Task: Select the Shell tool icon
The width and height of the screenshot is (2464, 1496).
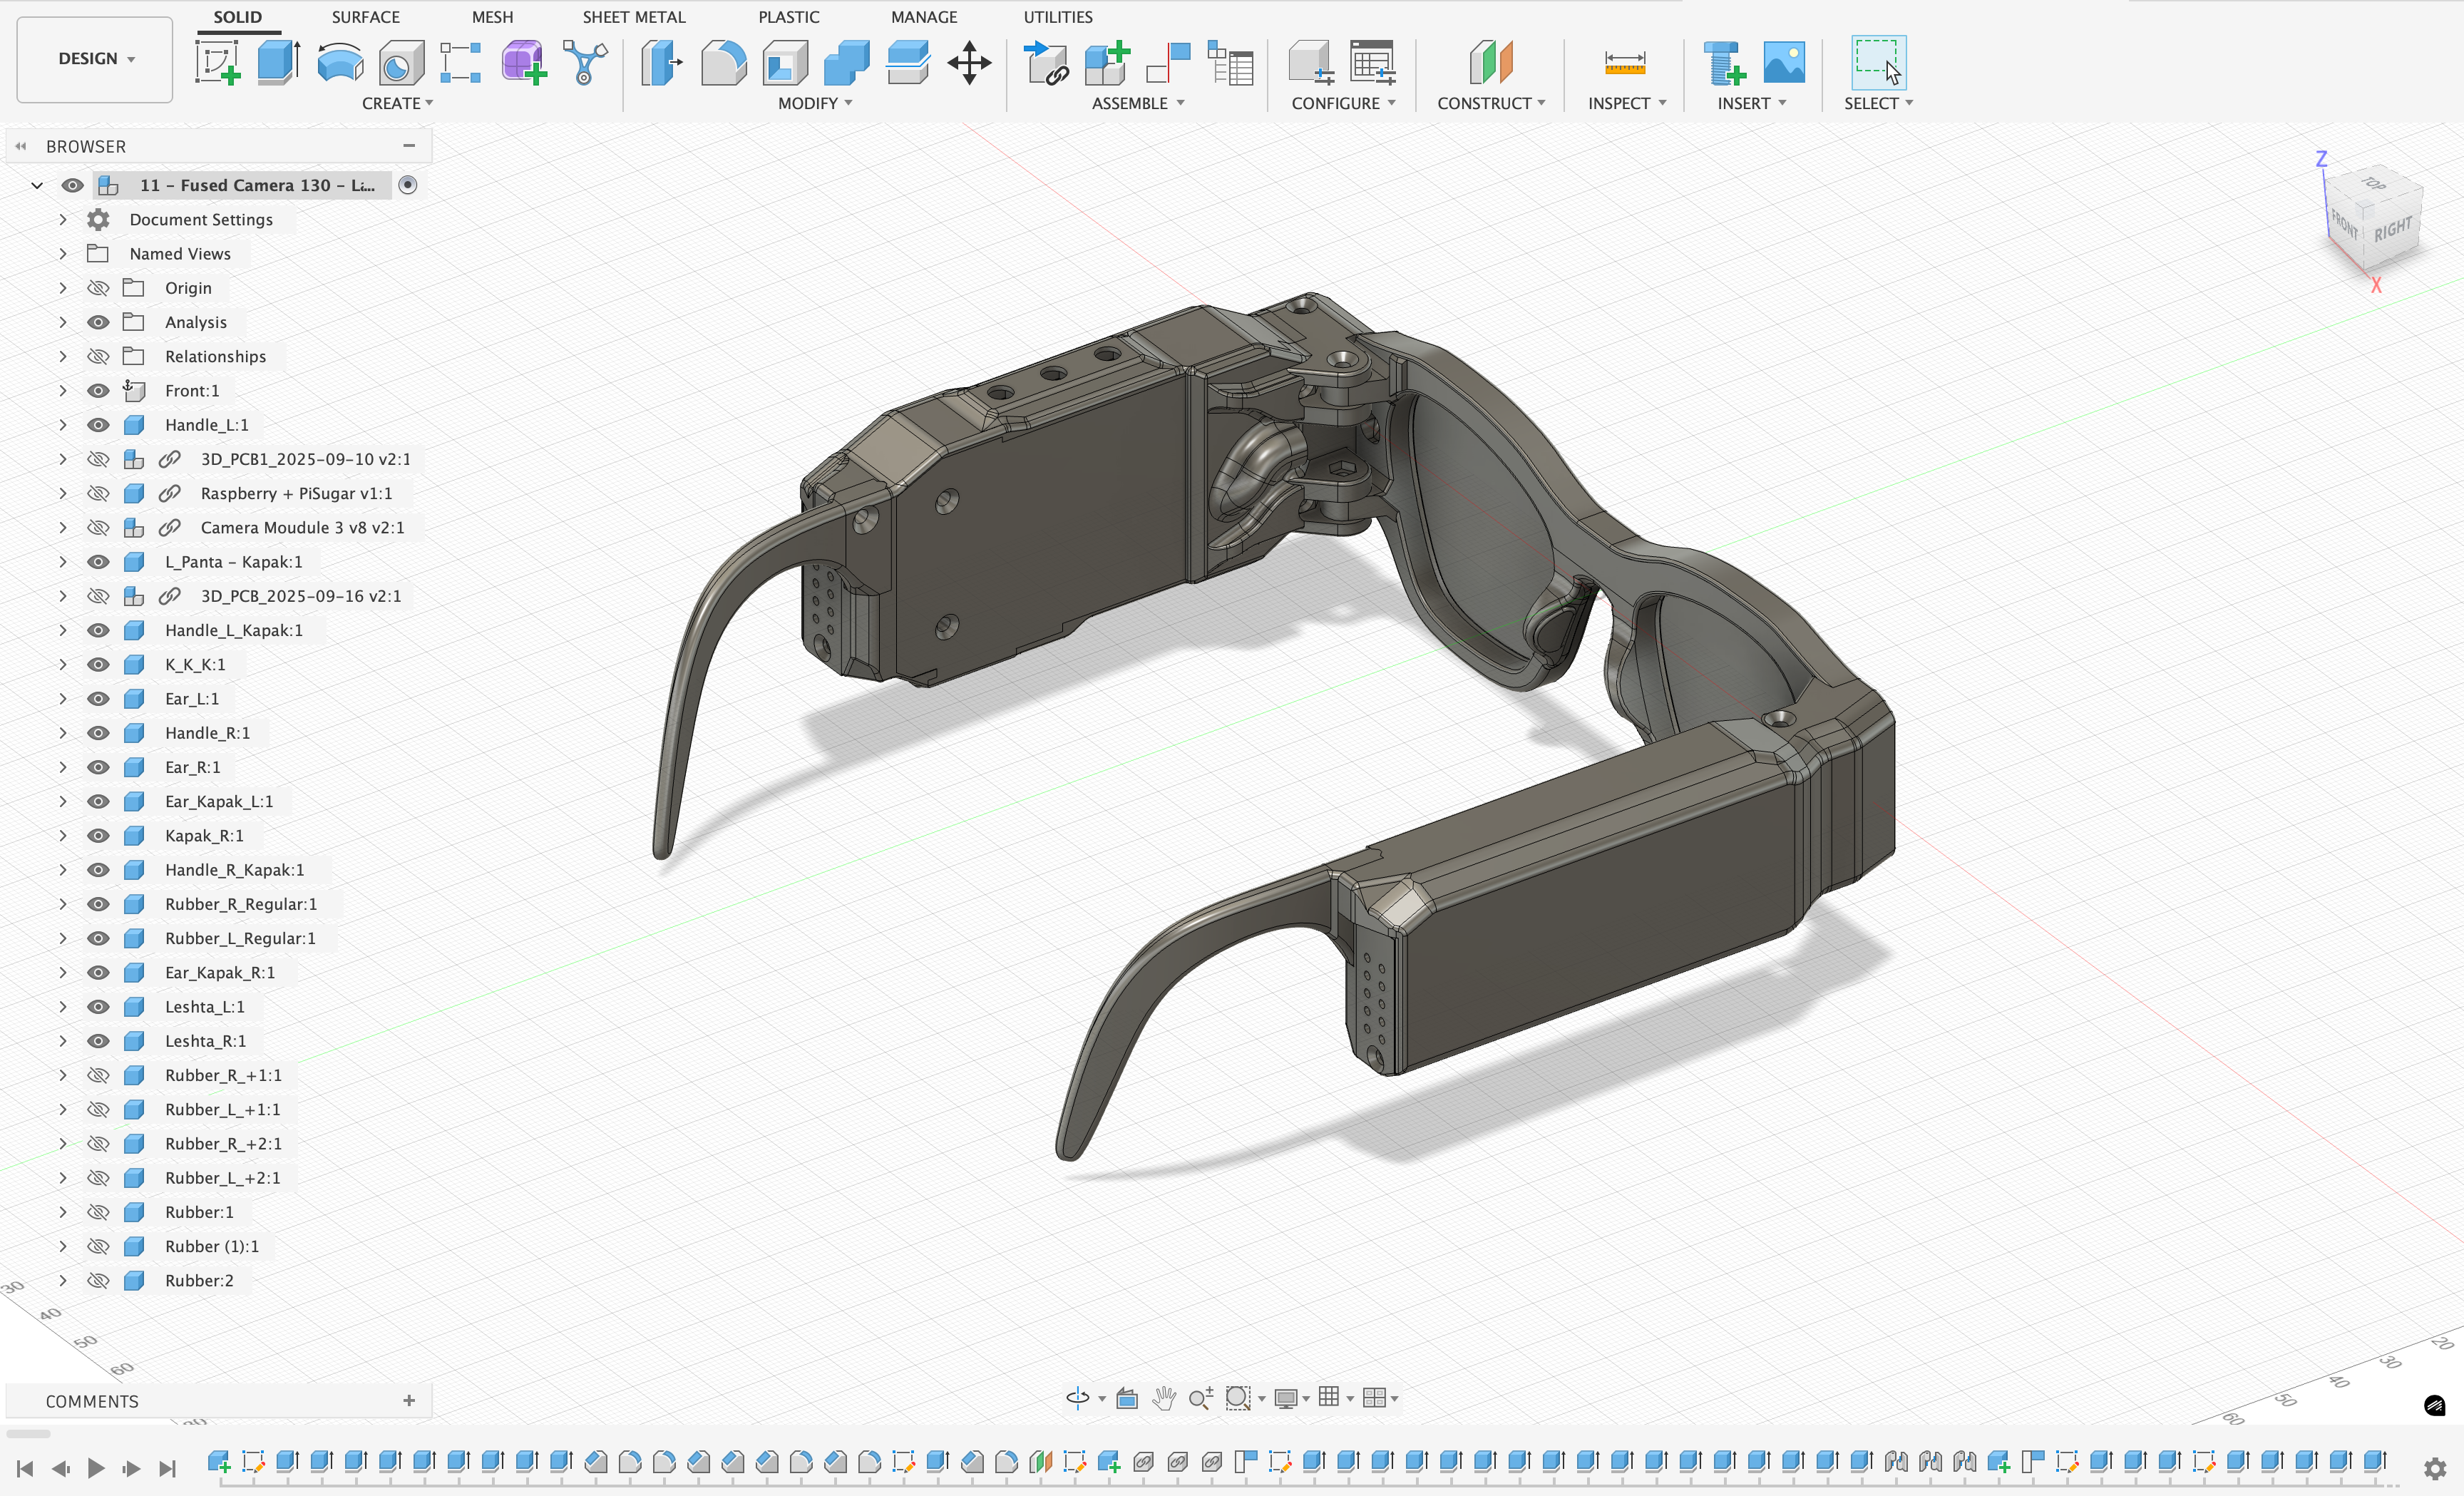Action: tap(785, 62)
